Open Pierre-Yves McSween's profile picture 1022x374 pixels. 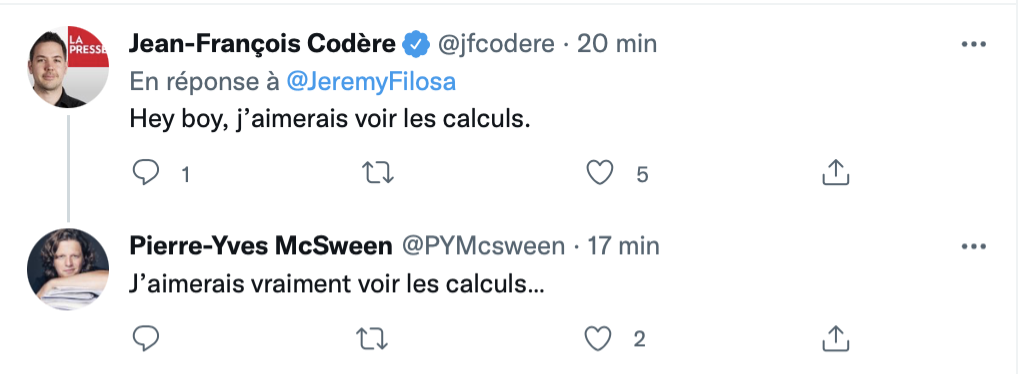click(68, 269)
